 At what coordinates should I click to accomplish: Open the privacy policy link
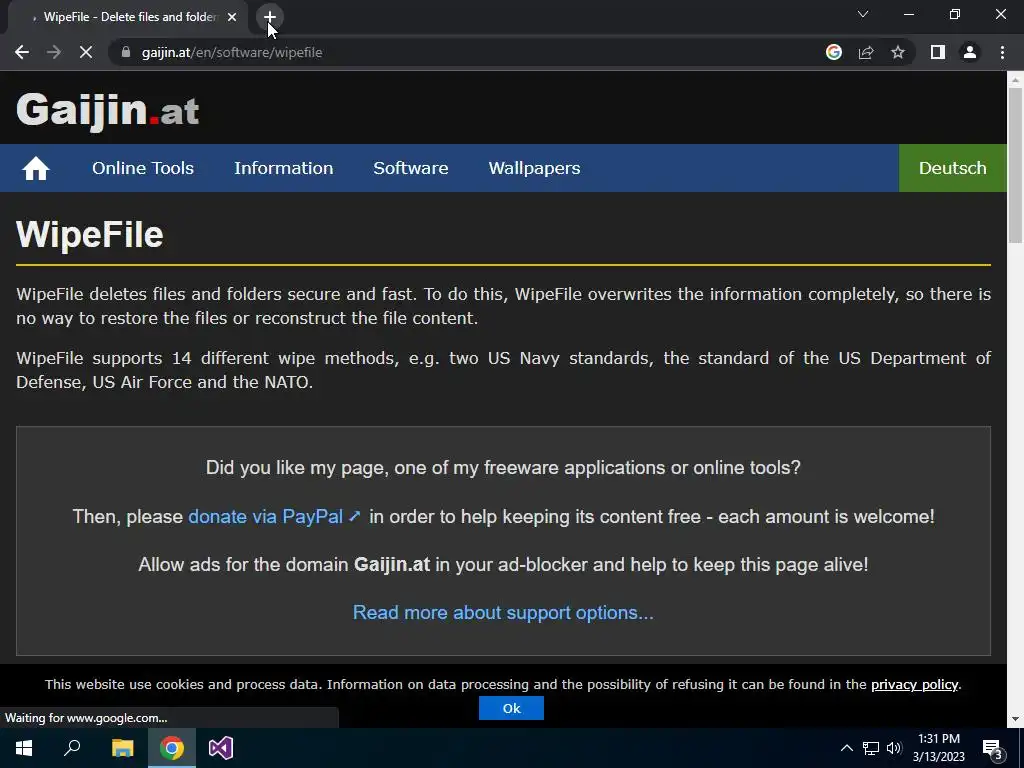pos(914,684)
